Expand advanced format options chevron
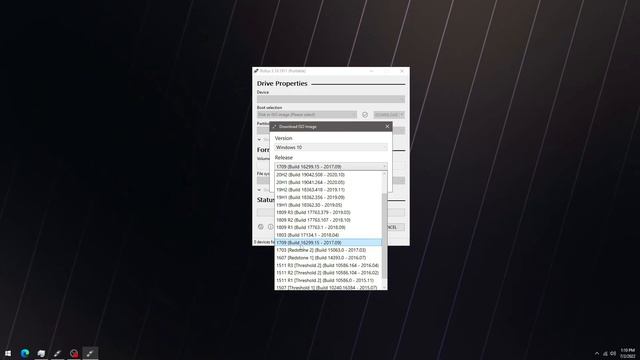The image size is (640, 360). (259, 190)
